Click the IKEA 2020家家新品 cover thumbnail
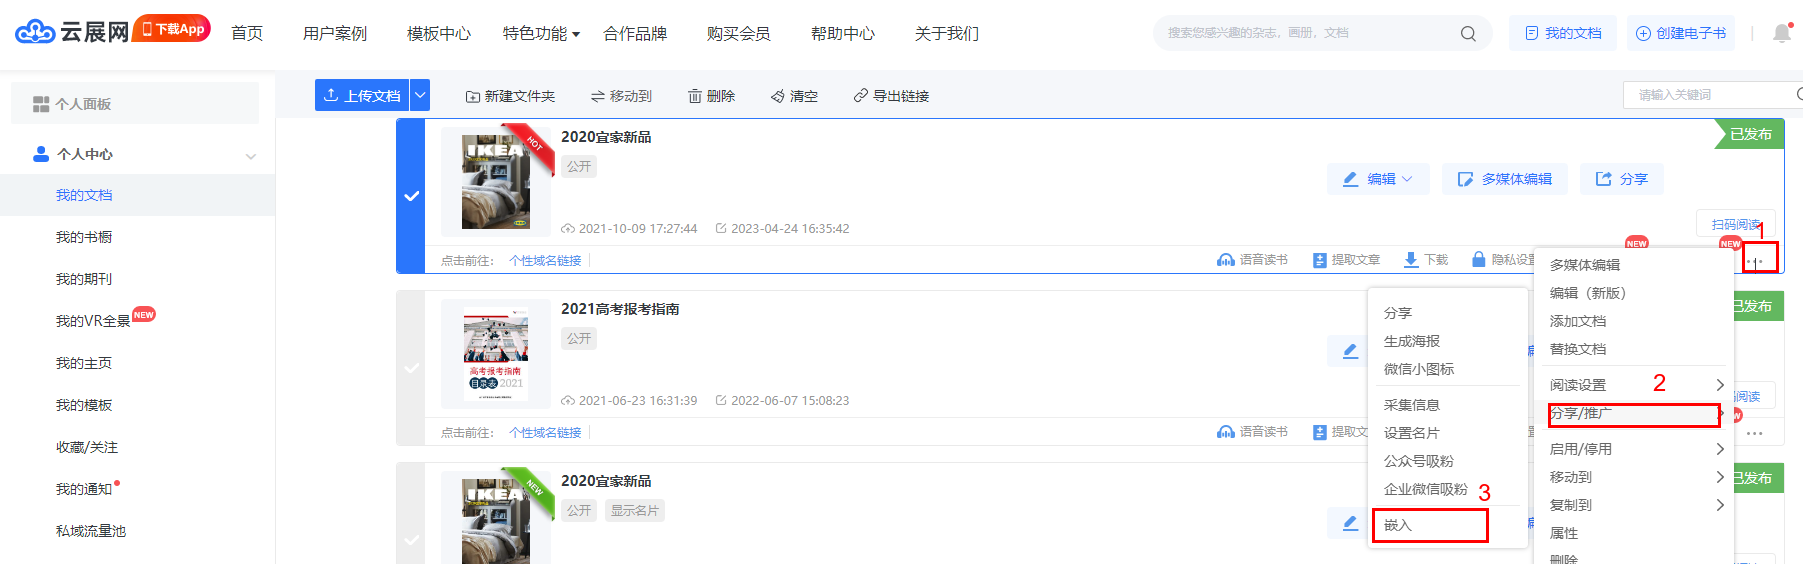The image size is (1803, 564). point(496,182)
